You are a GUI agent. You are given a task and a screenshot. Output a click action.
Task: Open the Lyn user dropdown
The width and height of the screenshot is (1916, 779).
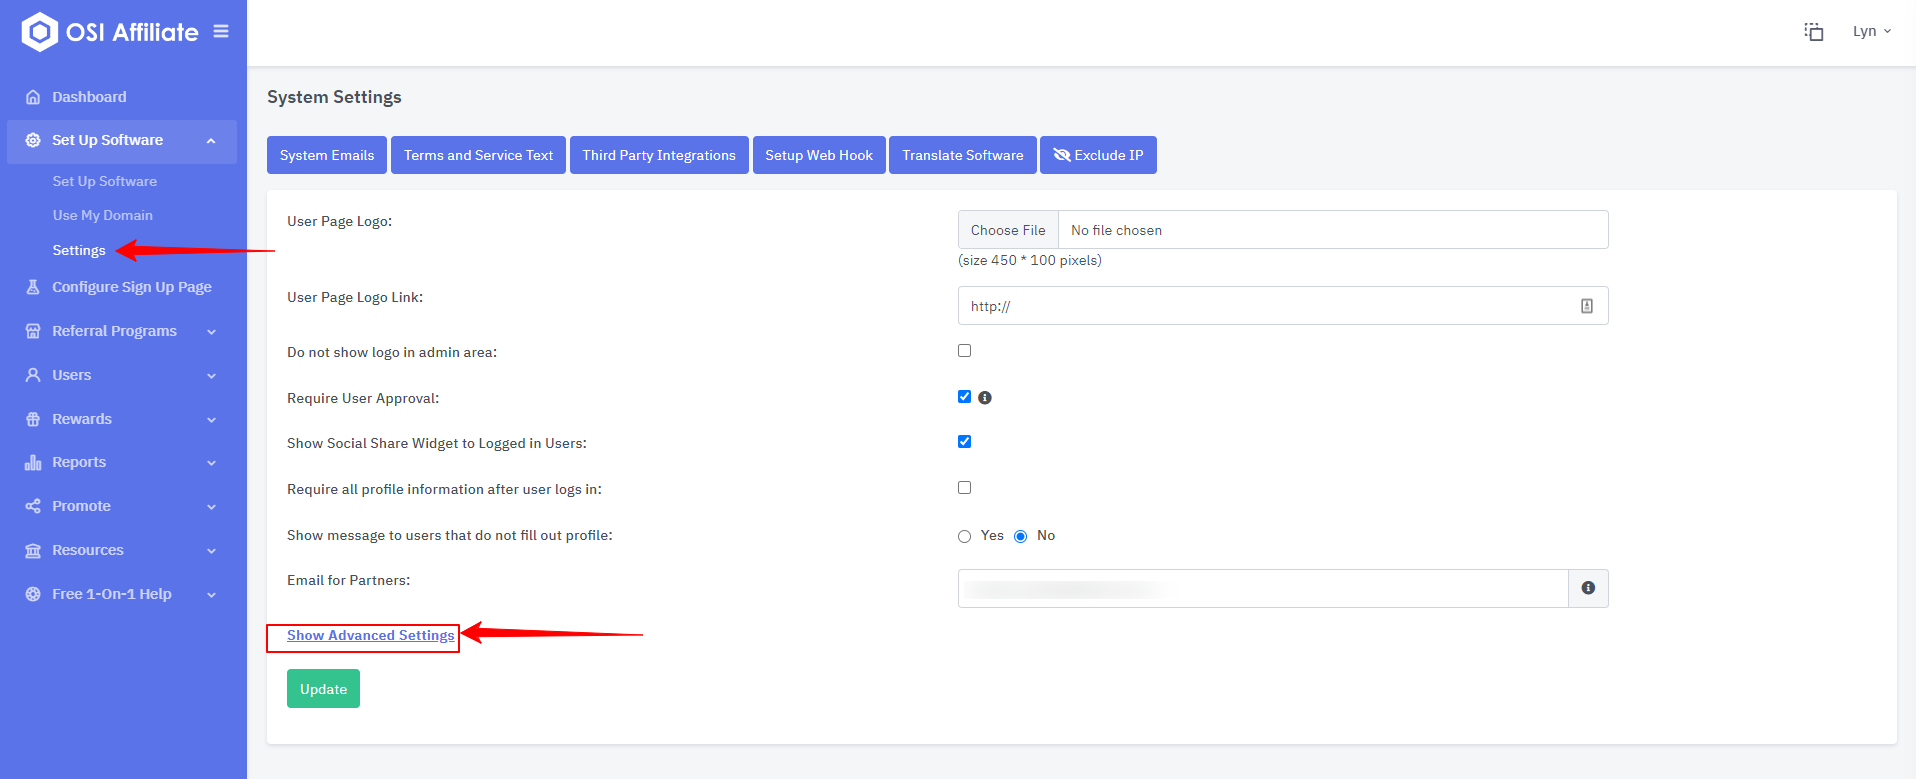(x=1871, y=32)
